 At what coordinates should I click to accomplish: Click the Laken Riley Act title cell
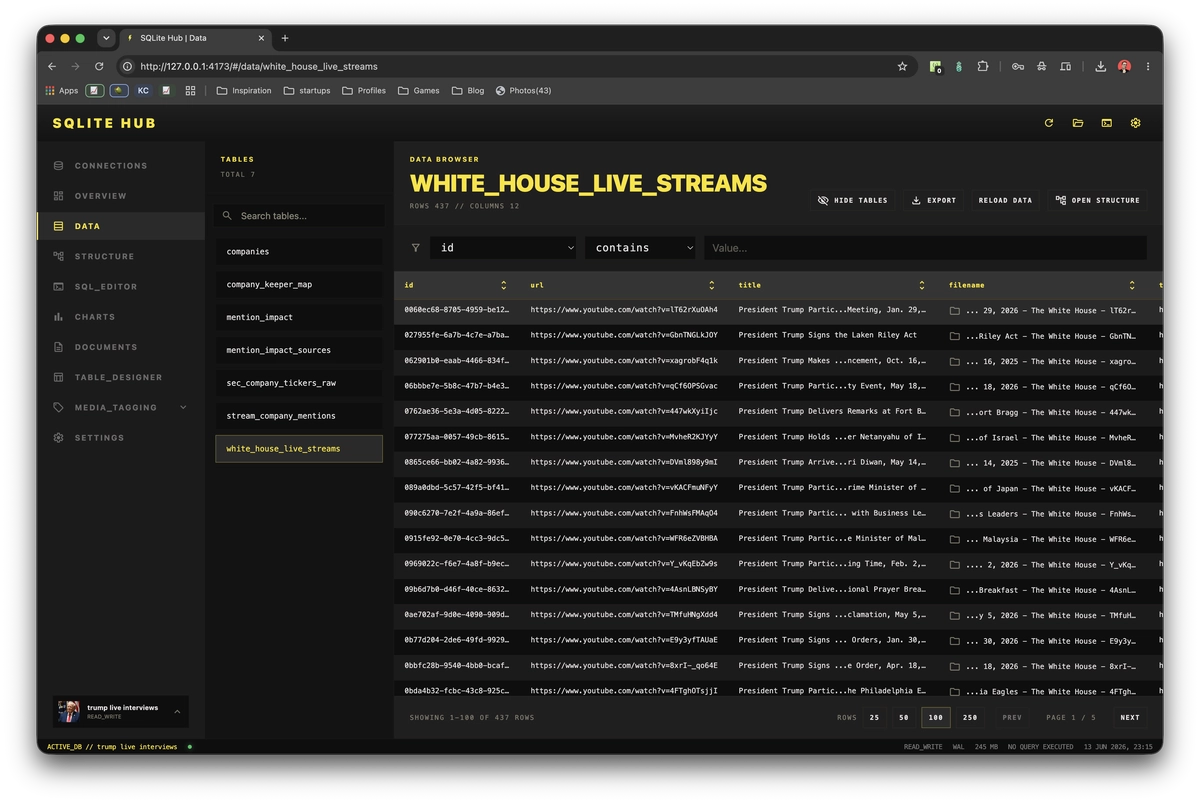coord(828,335)
